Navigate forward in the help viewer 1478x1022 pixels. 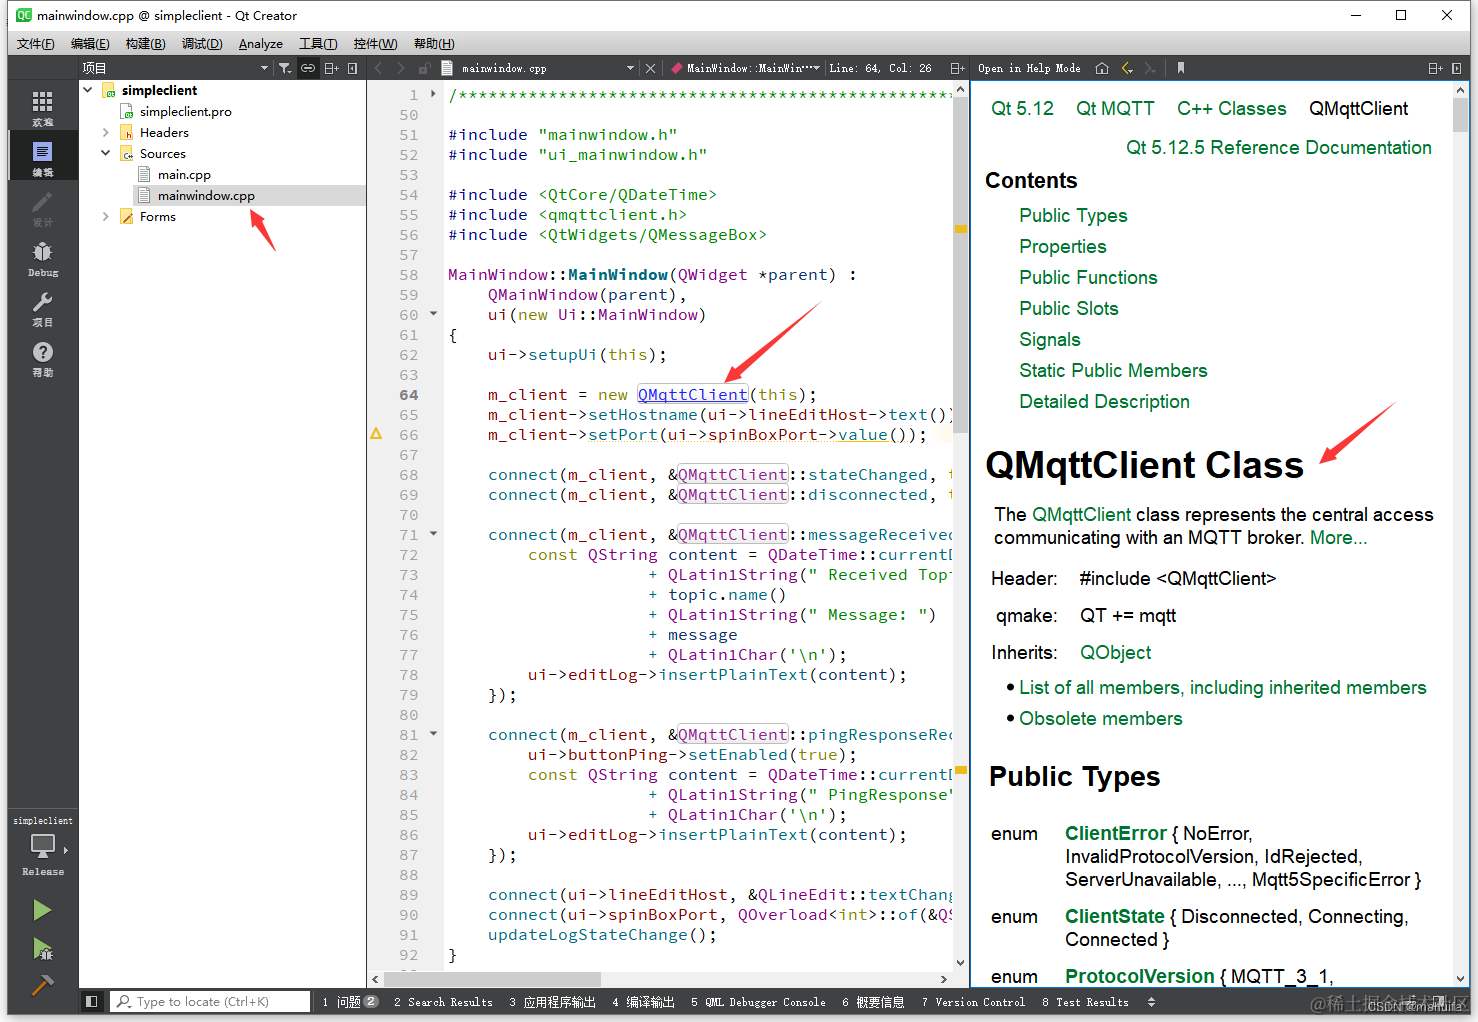[x=1150, y=68]
